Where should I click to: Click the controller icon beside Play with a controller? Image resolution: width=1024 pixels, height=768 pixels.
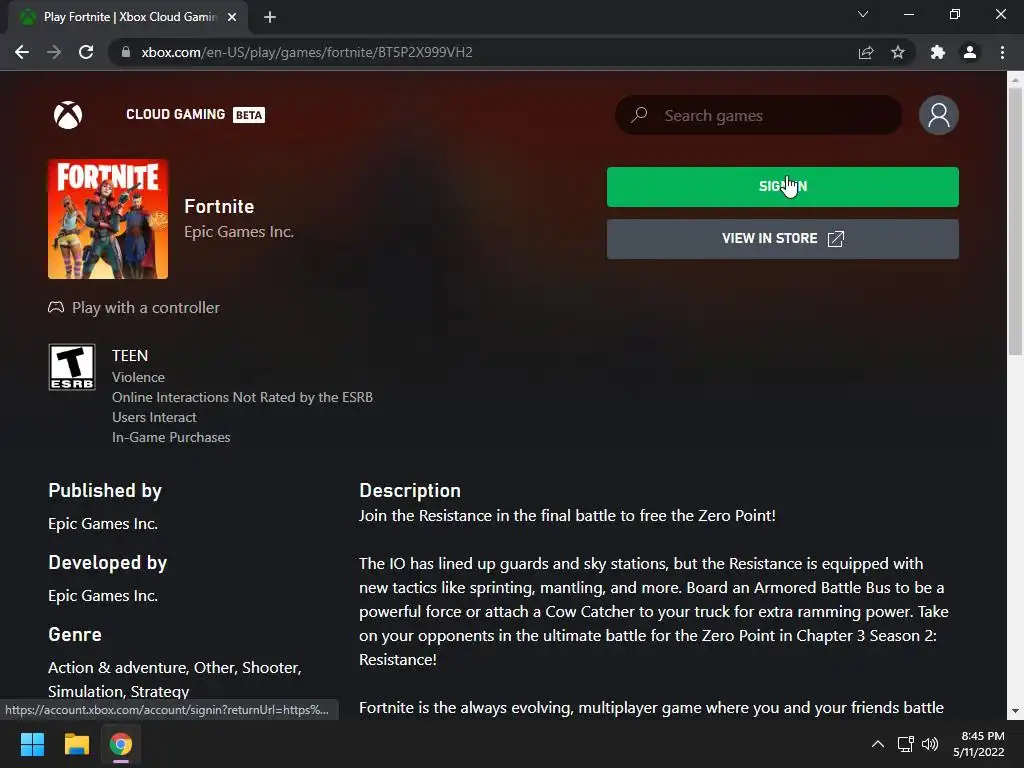coord(56,307)
